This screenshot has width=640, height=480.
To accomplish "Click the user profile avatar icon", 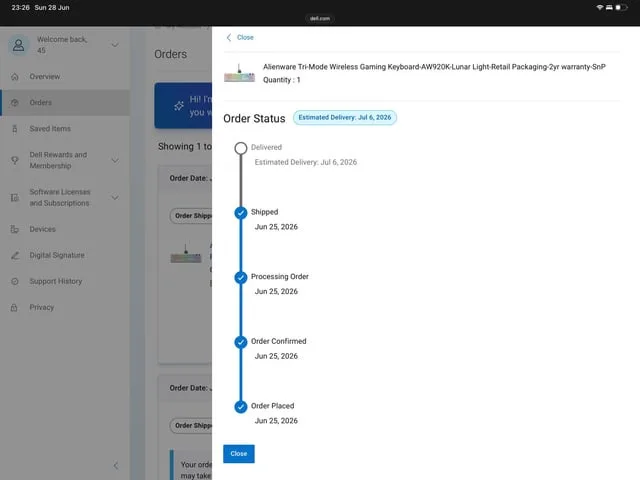I will point(18,44).
